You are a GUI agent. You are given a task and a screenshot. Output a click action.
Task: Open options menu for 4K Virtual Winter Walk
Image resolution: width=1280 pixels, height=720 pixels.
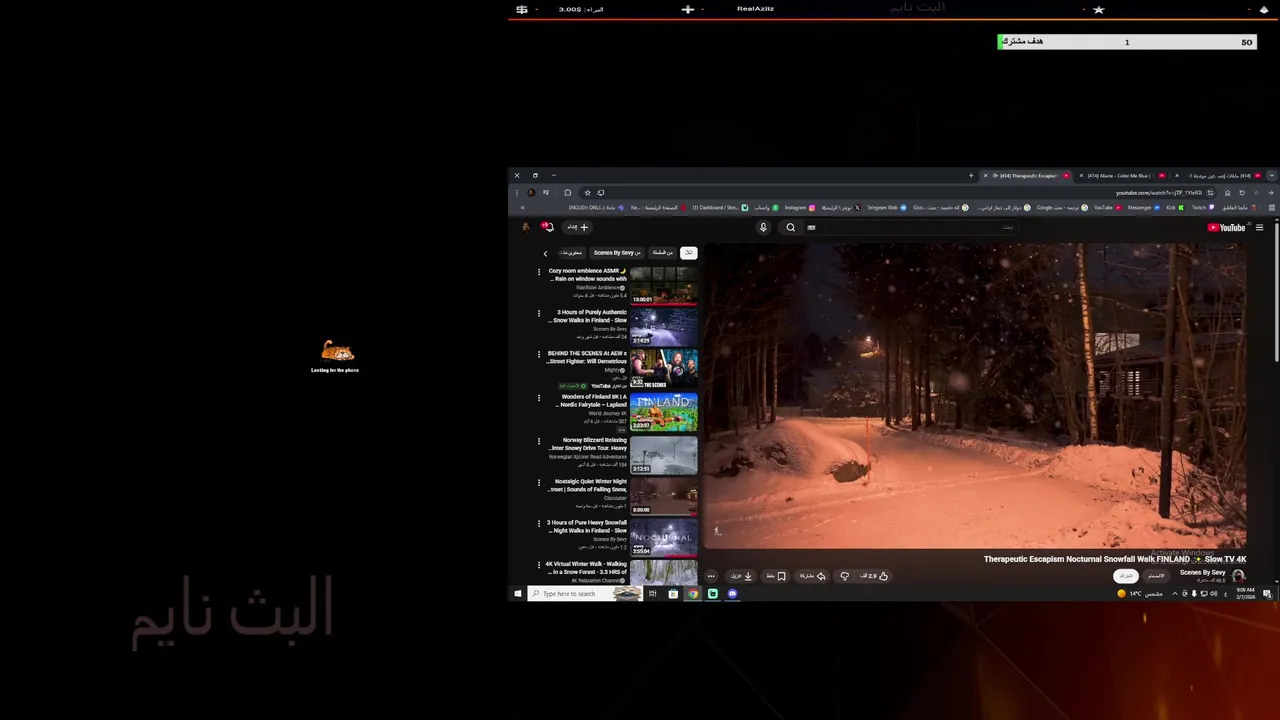tap(539, 565)
